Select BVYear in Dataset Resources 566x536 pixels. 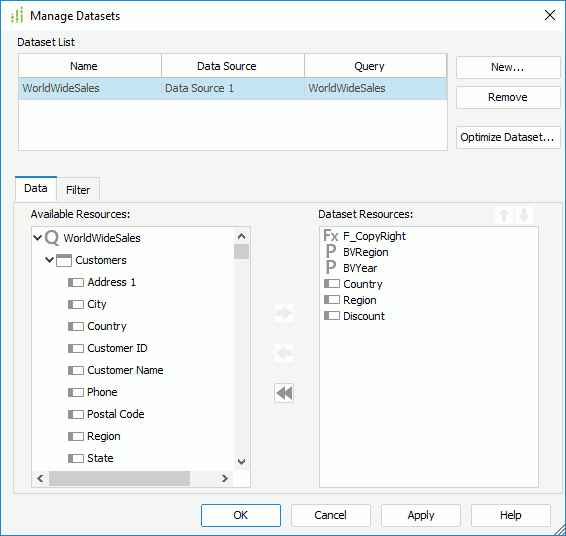click(x=360, y=268)
